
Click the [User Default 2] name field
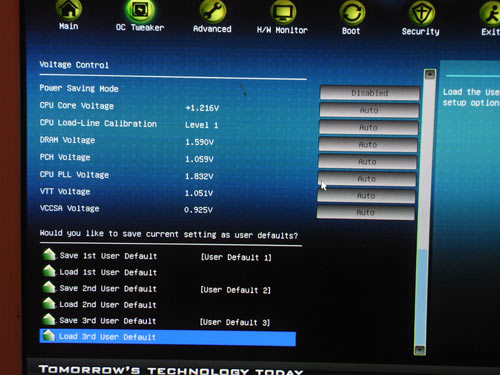(x=235, y=290)
